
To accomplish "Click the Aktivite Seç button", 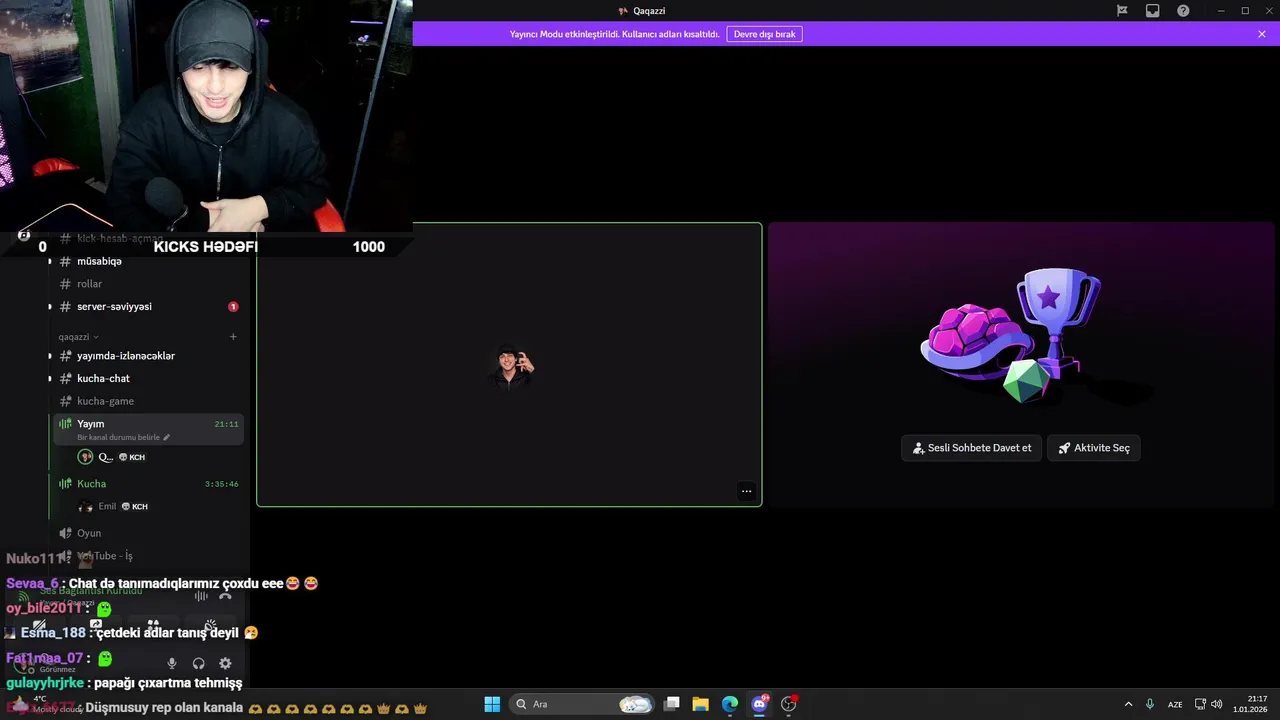I will pyautogui.click(x=1094, y=448).
